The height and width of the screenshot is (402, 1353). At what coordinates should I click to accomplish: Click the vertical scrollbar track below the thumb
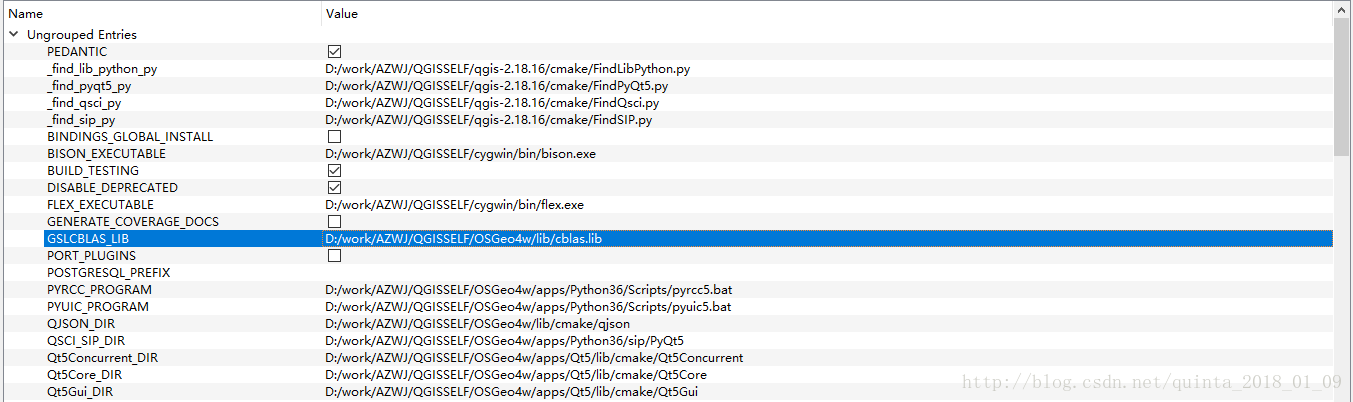(1343, 278)
